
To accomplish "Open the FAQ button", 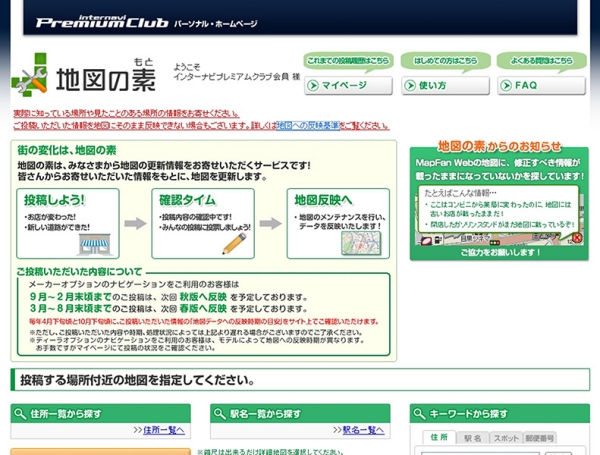I will [x=541, y=85].
